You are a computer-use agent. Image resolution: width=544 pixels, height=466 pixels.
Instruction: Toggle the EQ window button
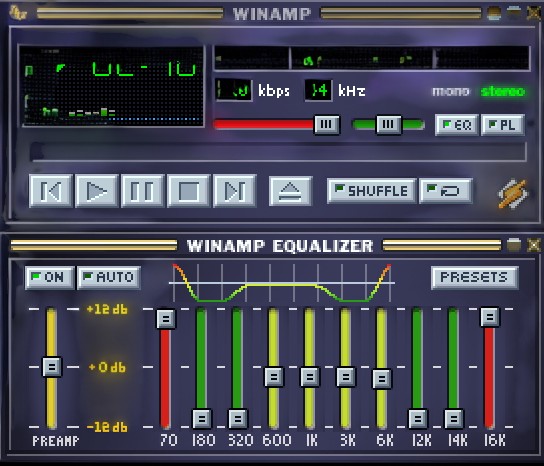[457, 125]
